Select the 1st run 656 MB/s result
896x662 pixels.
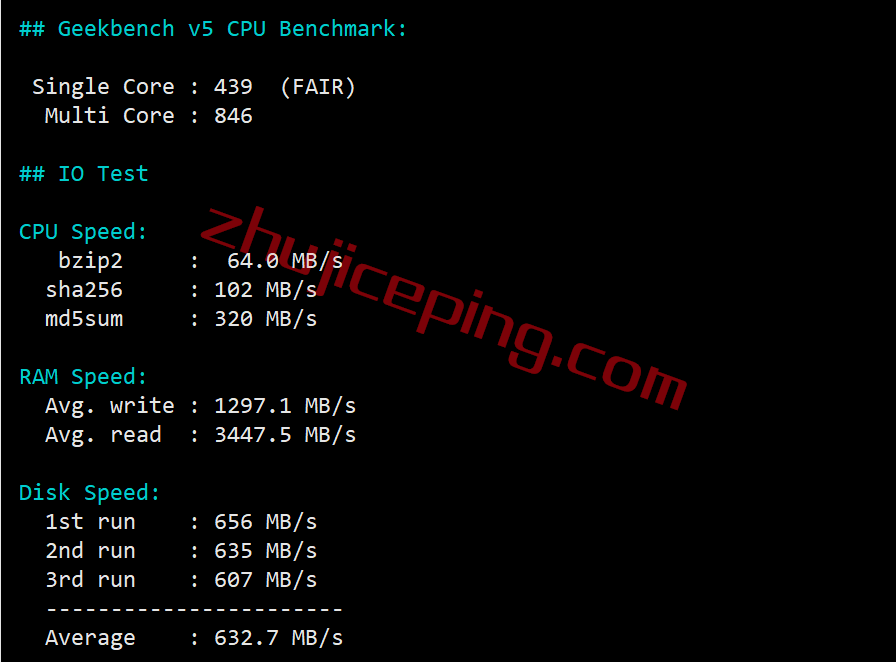[265, 522]
